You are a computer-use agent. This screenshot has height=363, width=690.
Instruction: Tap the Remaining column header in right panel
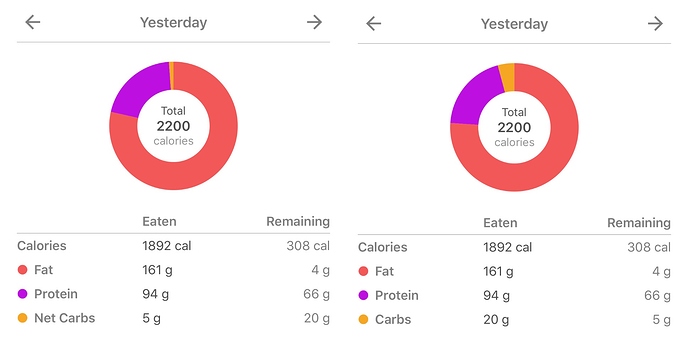(639, 223)
